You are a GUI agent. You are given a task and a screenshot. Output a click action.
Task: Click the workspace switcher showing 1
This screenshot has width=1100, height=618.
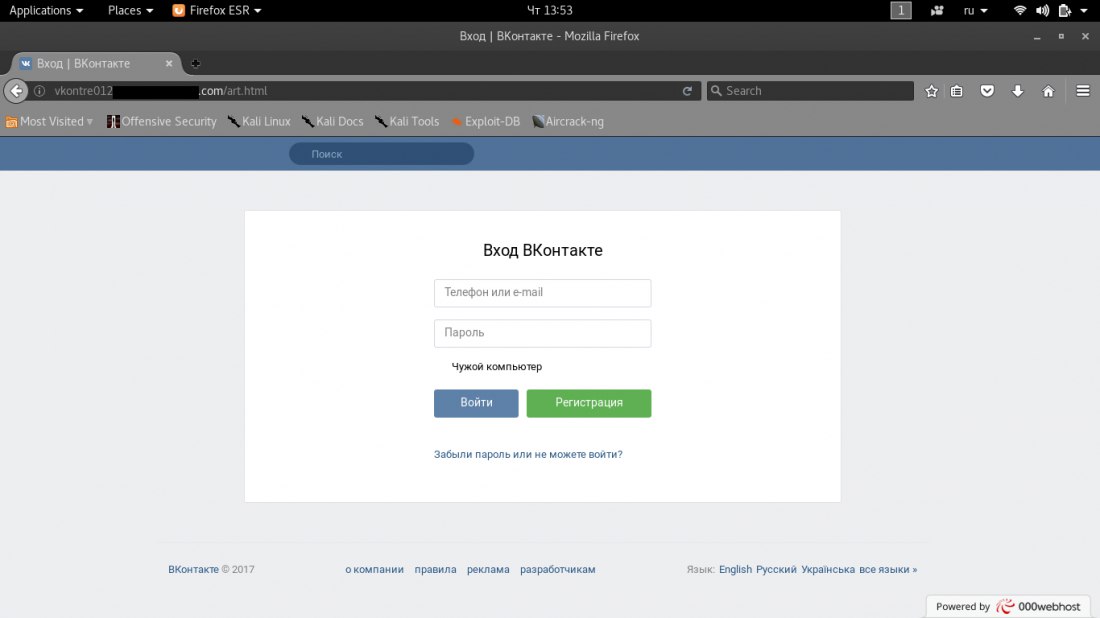coord(901,11)
